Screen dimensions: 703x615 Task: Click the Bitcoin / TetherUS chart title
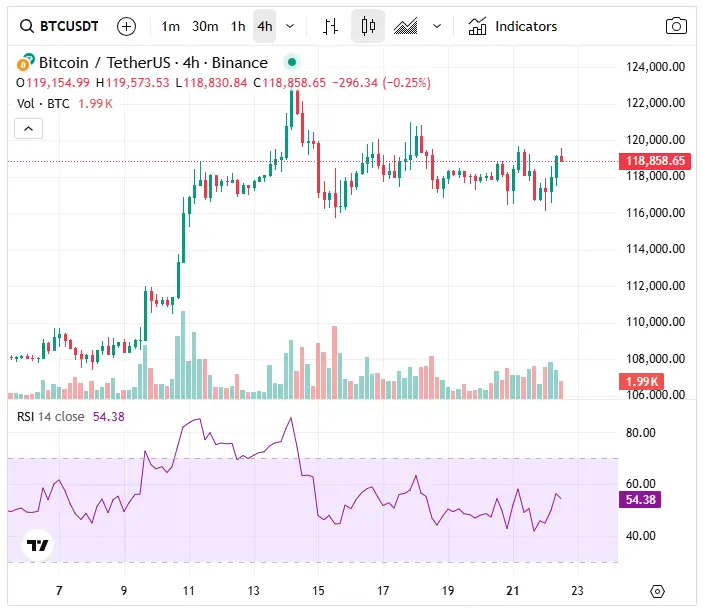click(x=153, y=63)
